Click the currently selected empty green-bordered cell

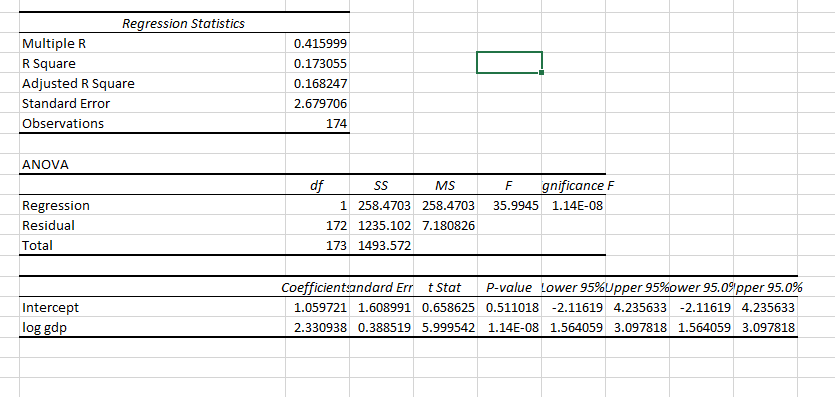click(x=509, y=62)
